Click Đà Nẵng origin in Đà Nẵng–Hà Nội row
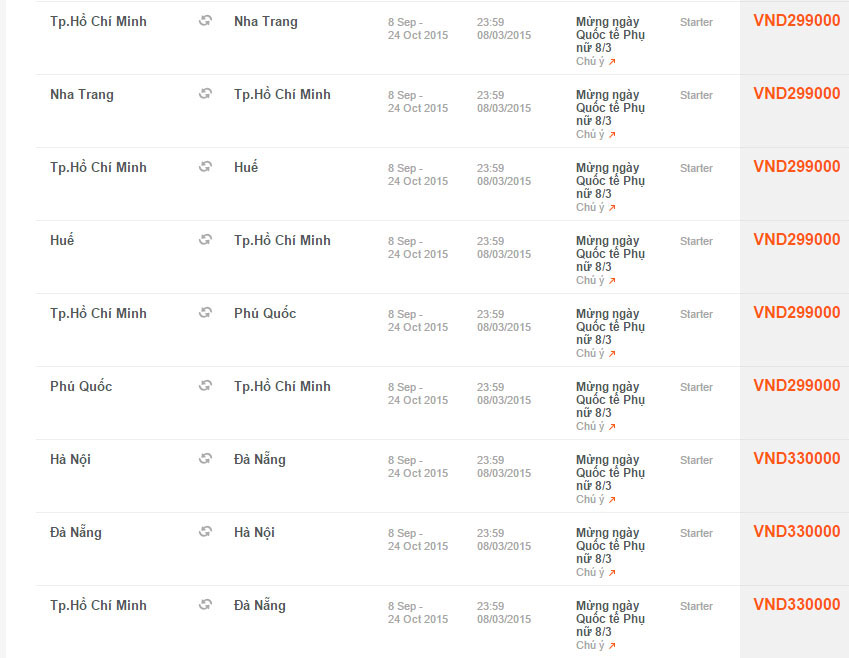This screenshot has height=658, width=849. (76, 532)
